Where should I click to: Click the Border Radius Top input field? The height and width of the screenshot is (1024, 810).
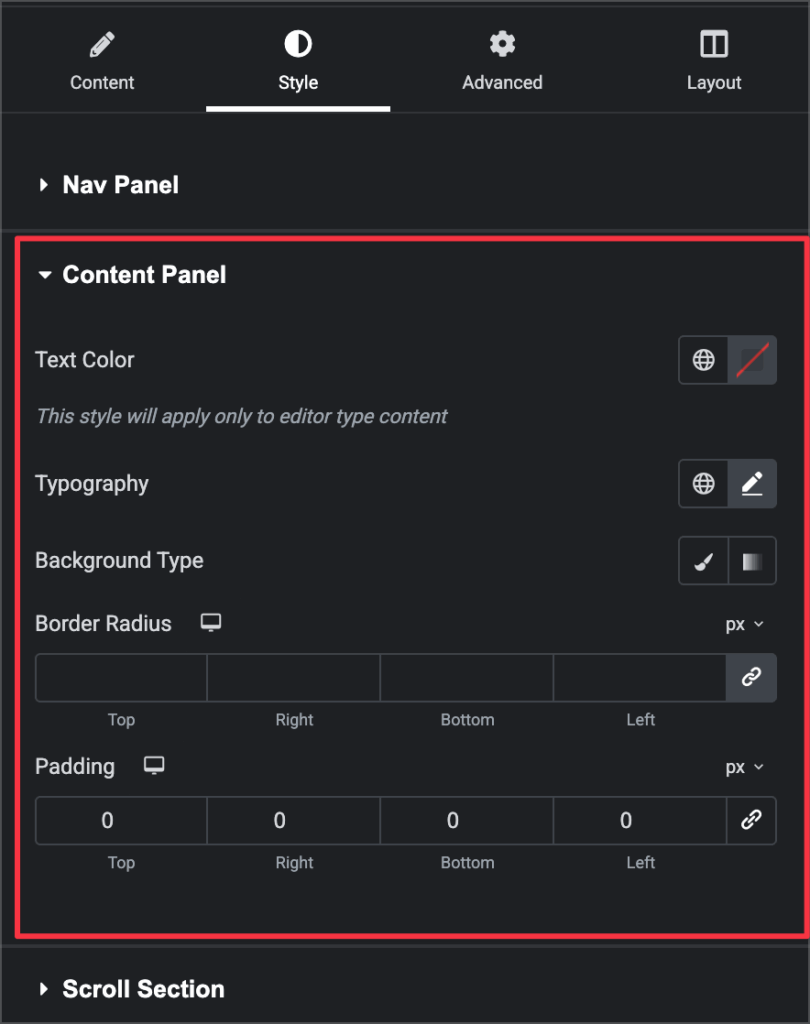121,678
